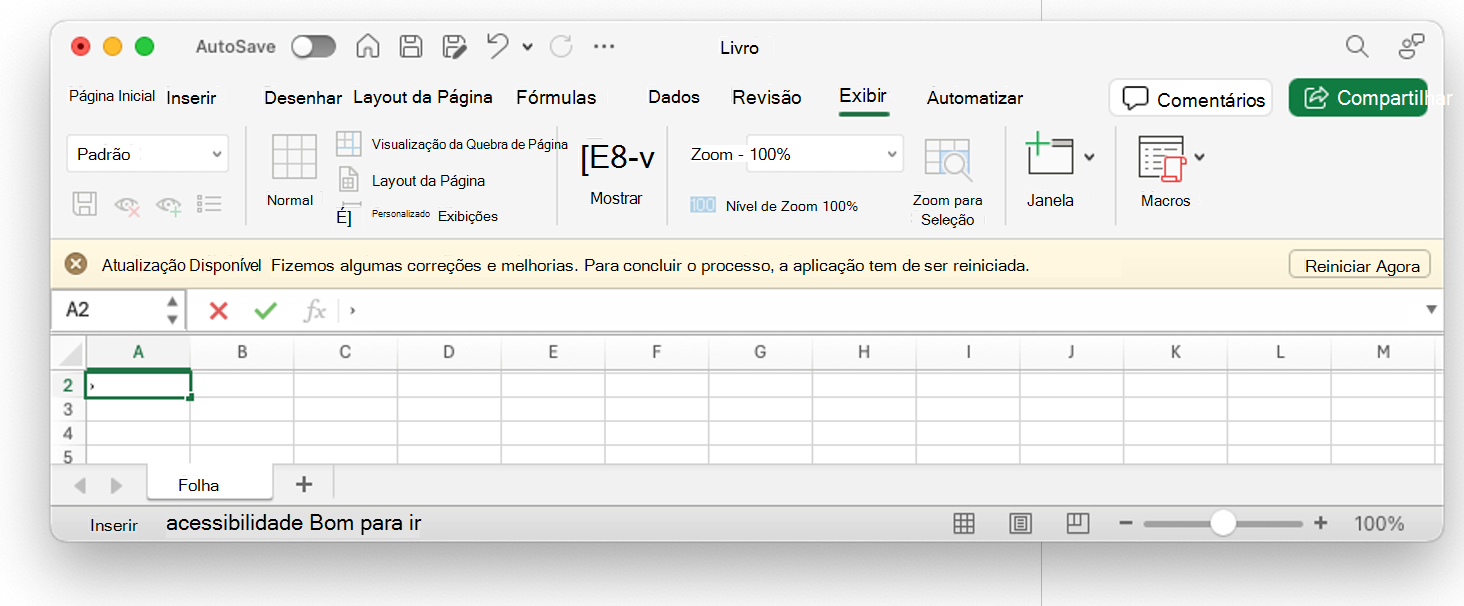Open the Dados tab
The width and height of the screenshot is (1464, 606).
tap(674, 97)
